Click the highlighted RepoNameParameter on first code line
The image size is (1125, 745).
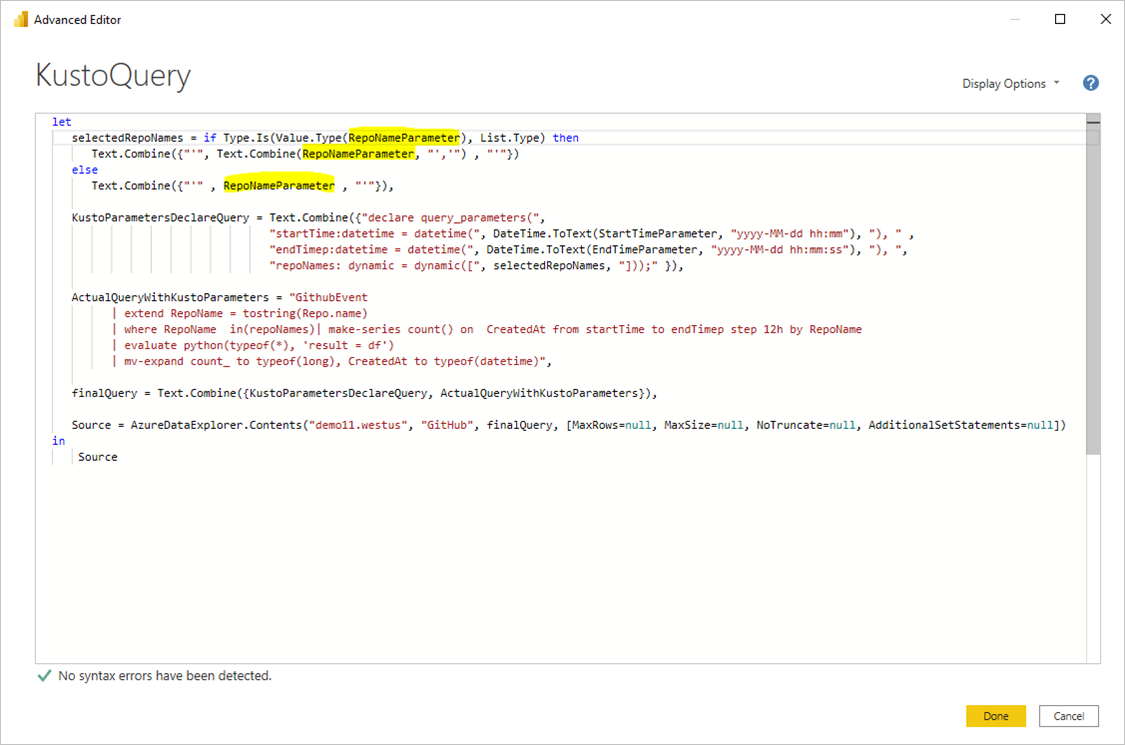tap(404, 137)
